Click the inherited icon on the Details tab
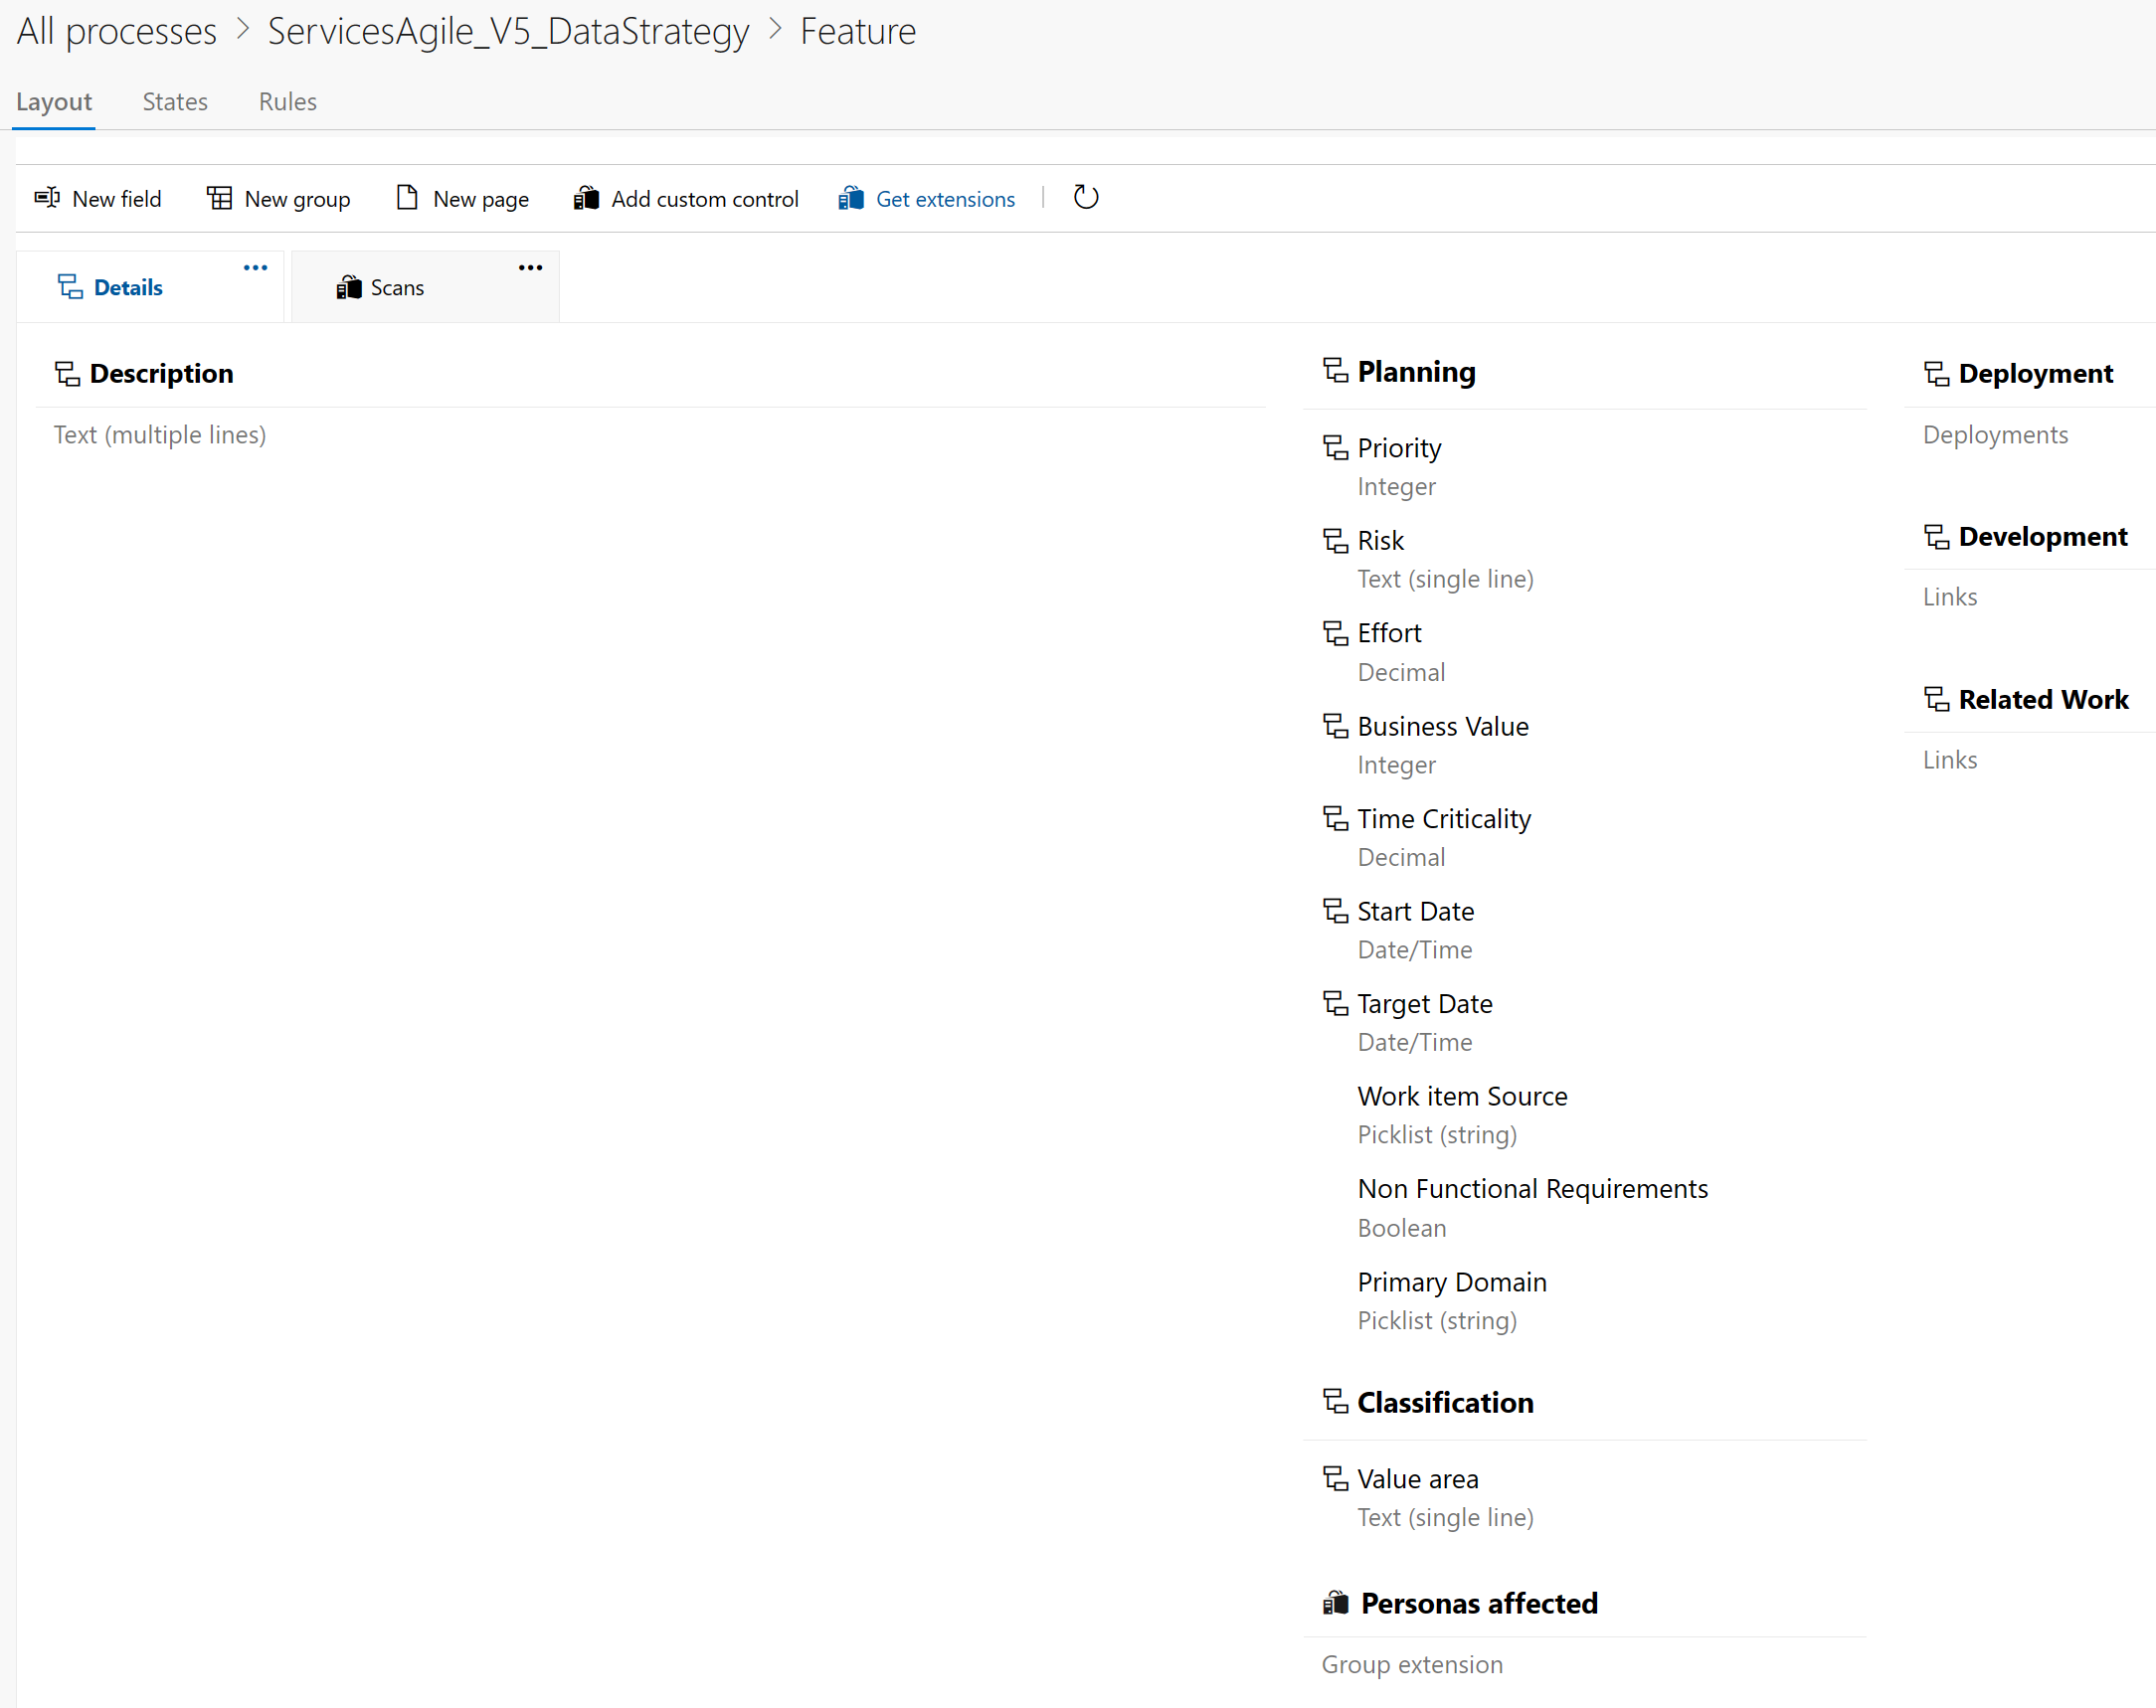The height and width of the screenshot is (1708, 2156). click(x=69, y=286)
